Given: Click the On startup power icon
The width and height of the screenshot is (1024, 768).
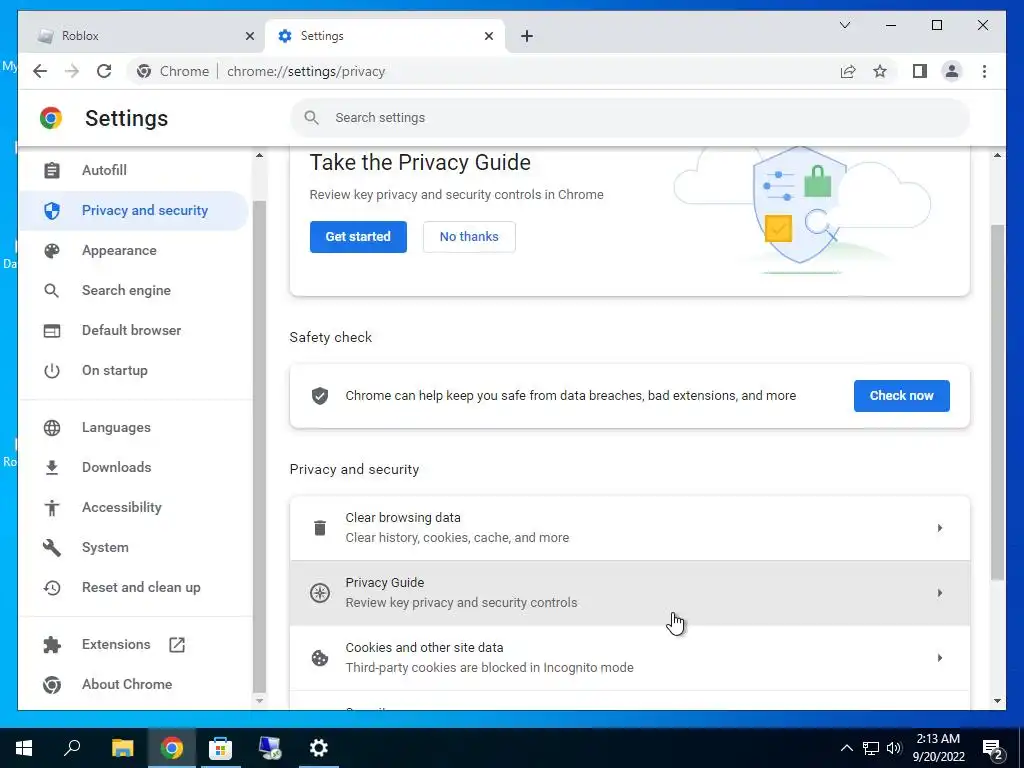Looking at the screenshot, I should click(52, 370).
